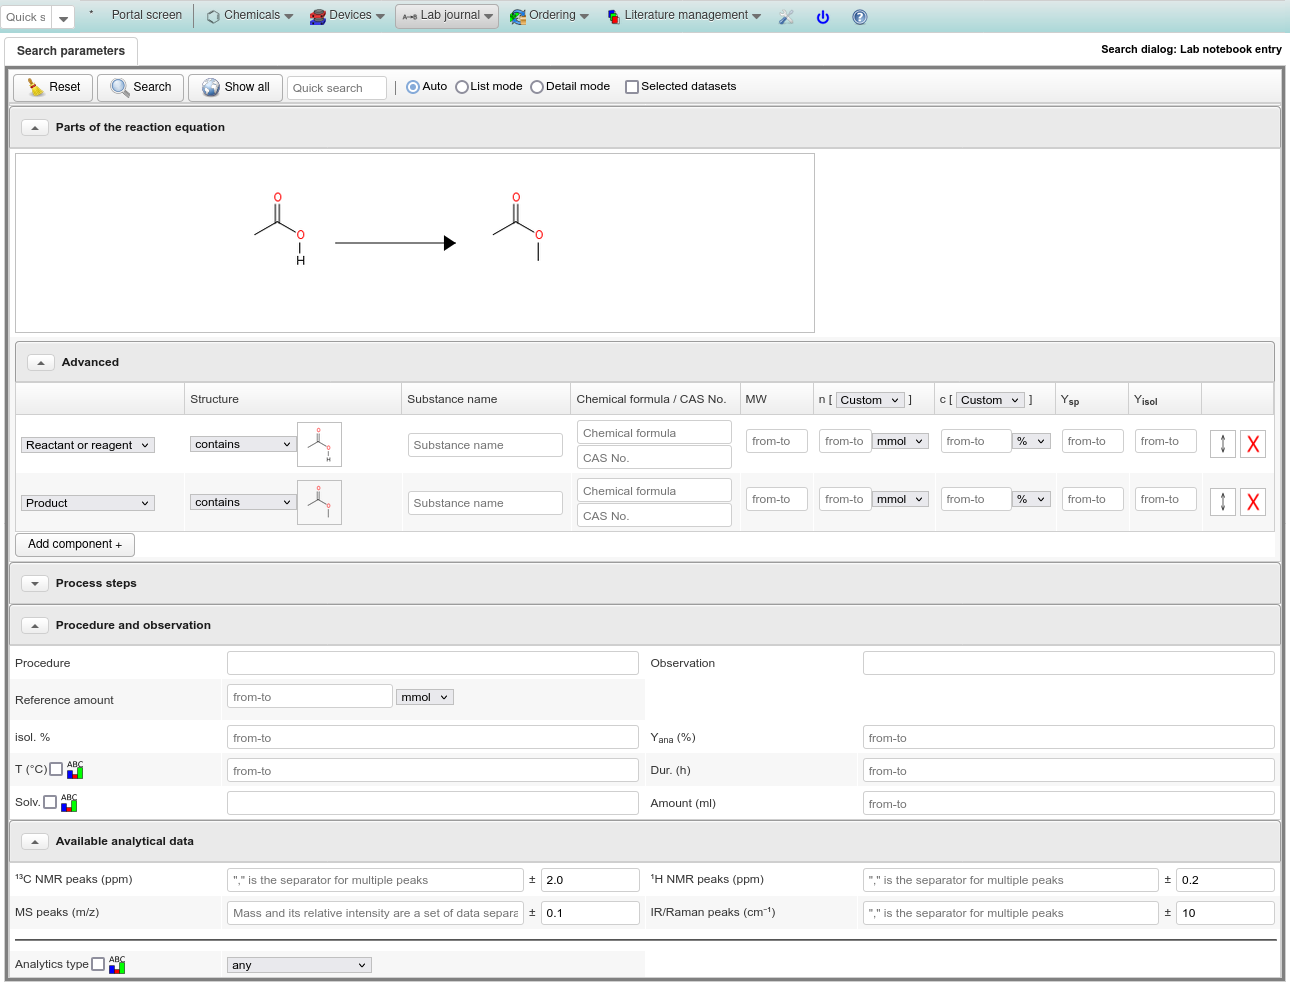This screenshot has width=1290, height=985.
Task: Open the Analytics type 'any' dropdown
Action: pos(299,965)
